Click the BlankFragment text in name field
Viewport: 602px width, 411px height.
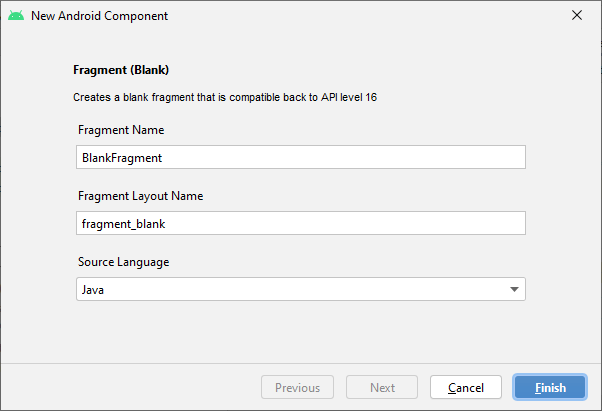120,157
